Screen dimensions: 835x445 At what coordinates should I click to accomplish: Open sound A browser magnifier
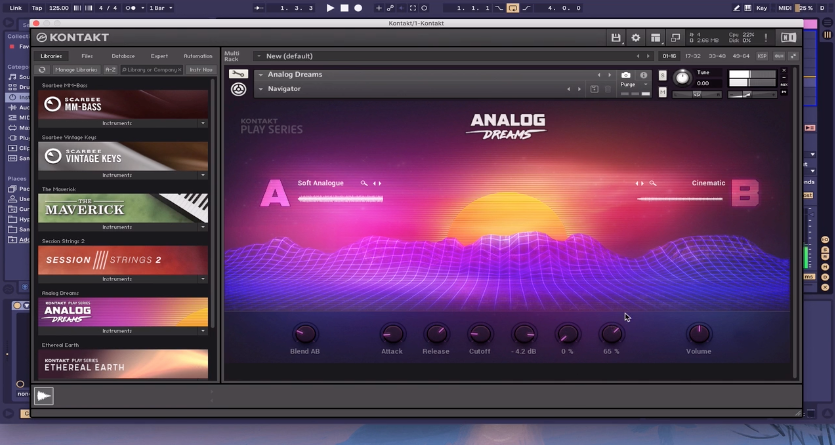pyautogui.click(x=364, y=183)
